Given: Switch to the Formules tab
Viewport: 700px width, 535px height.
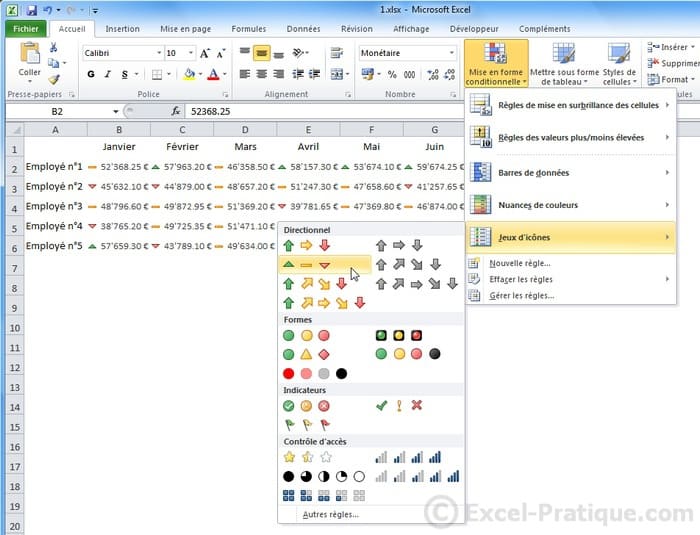Looking at the screenshot, I should [x=249, y=29].
